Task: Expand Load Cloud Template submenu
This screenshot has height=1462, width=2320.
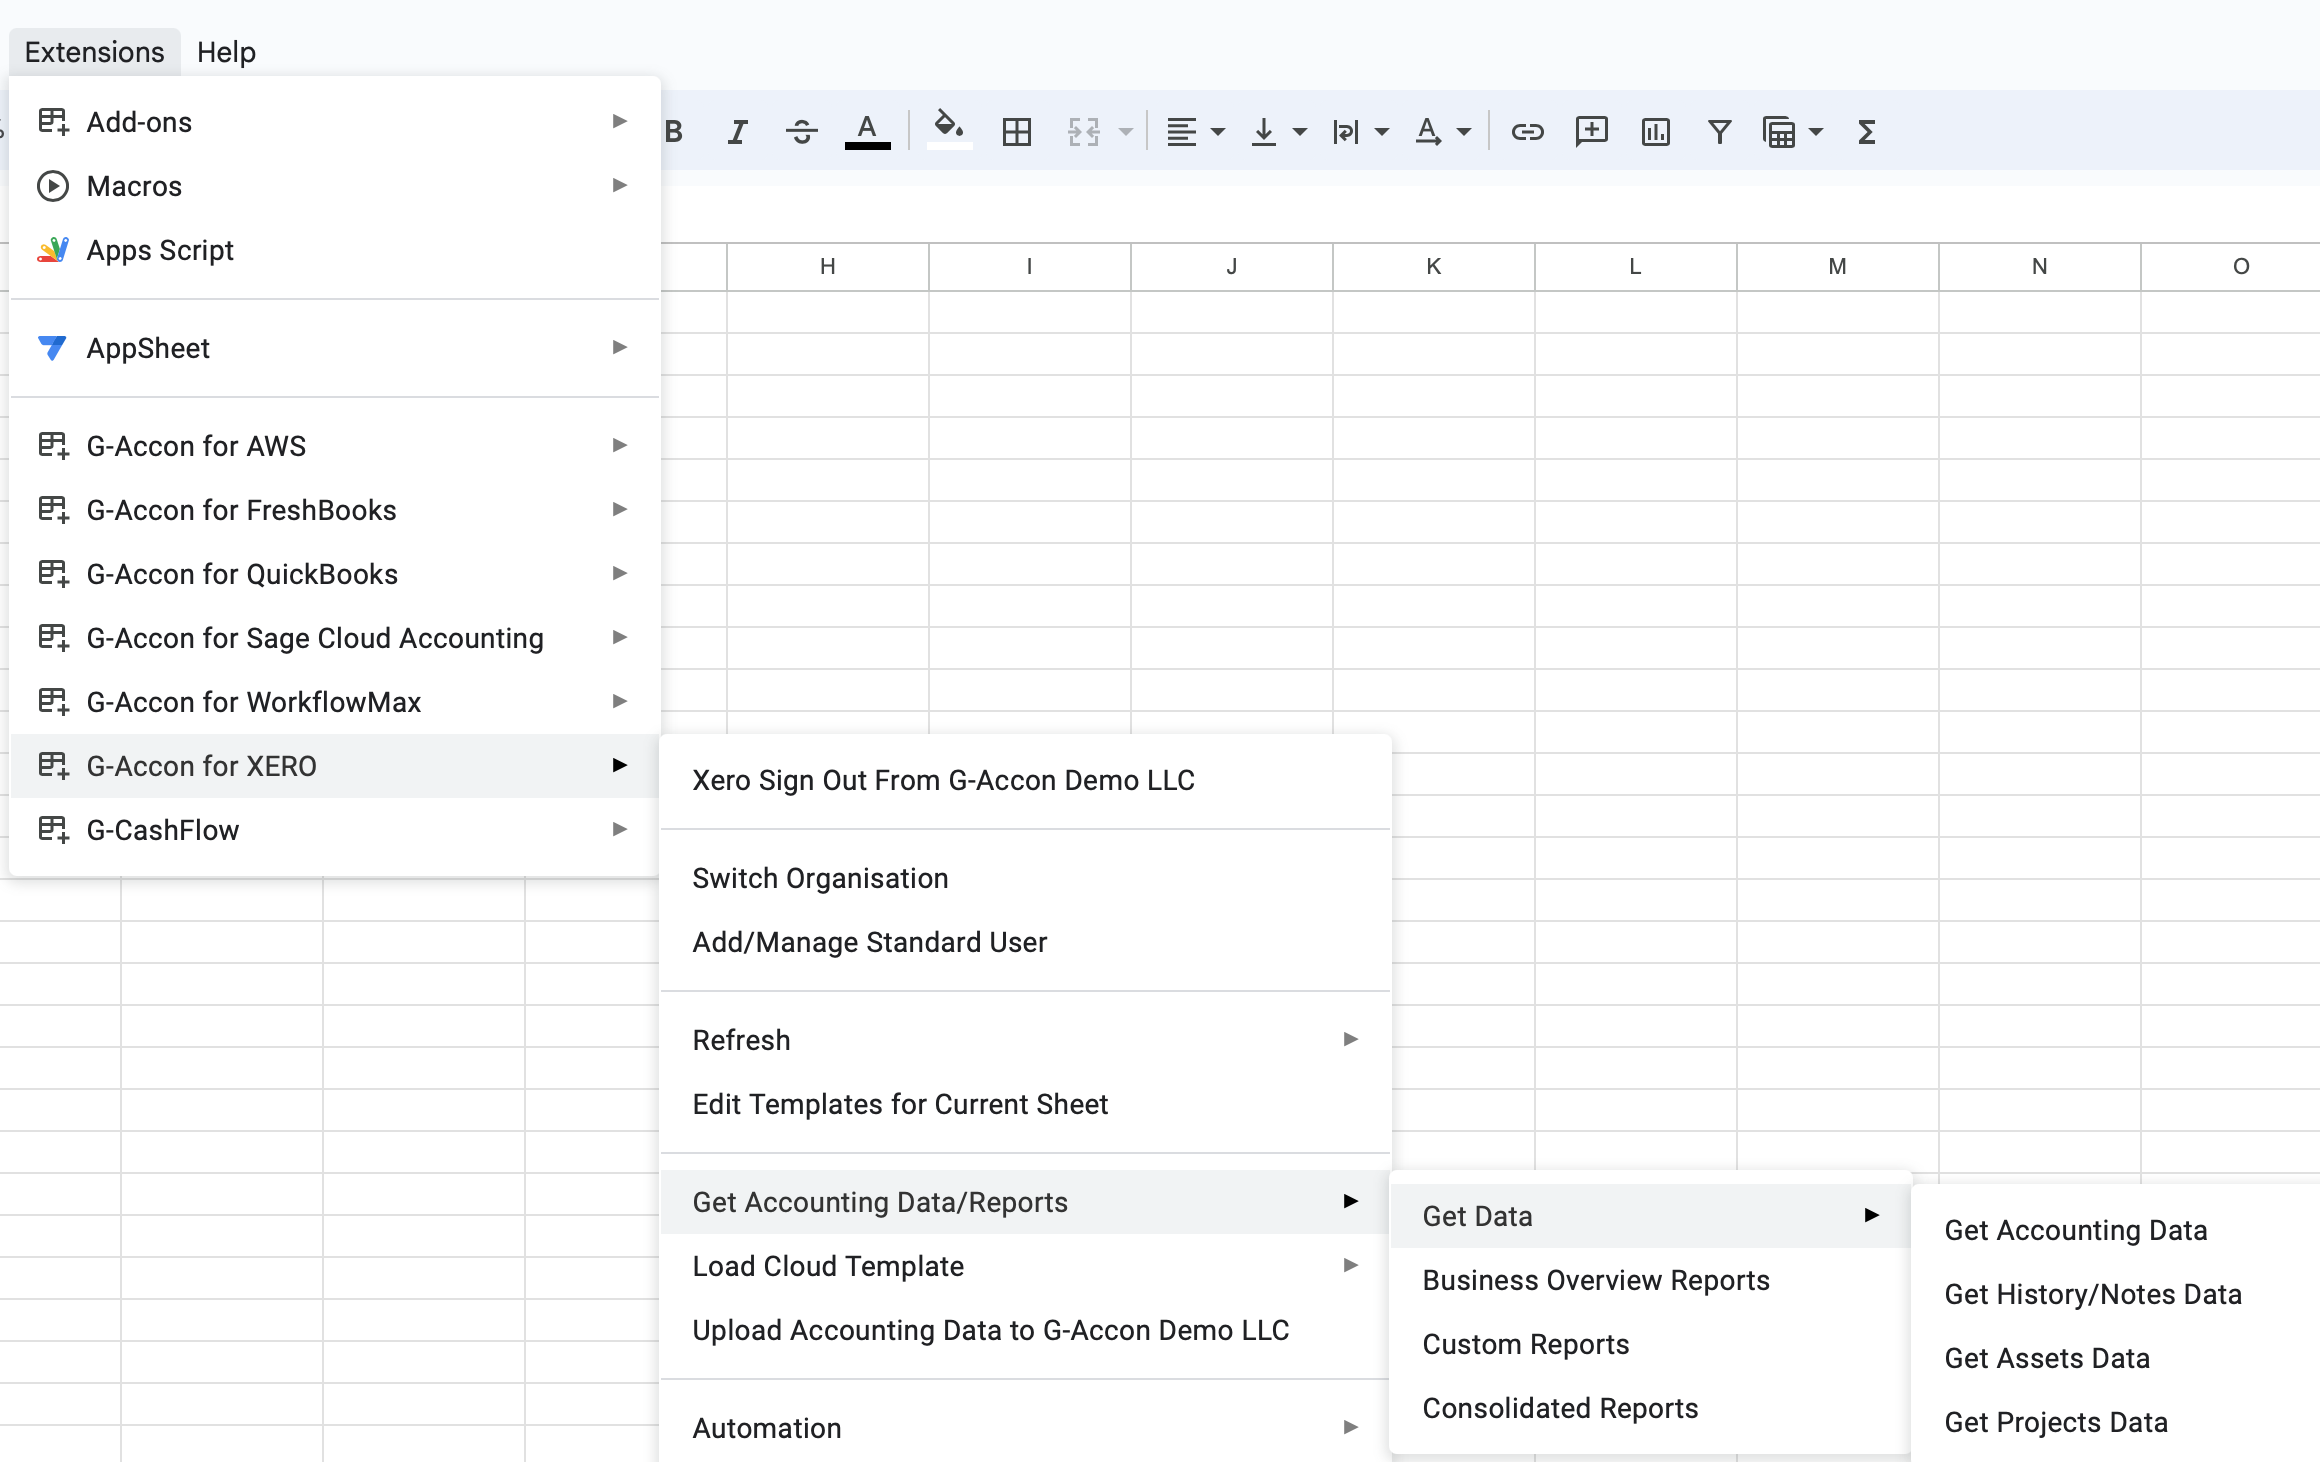Action: (x=1026, y=1266)
